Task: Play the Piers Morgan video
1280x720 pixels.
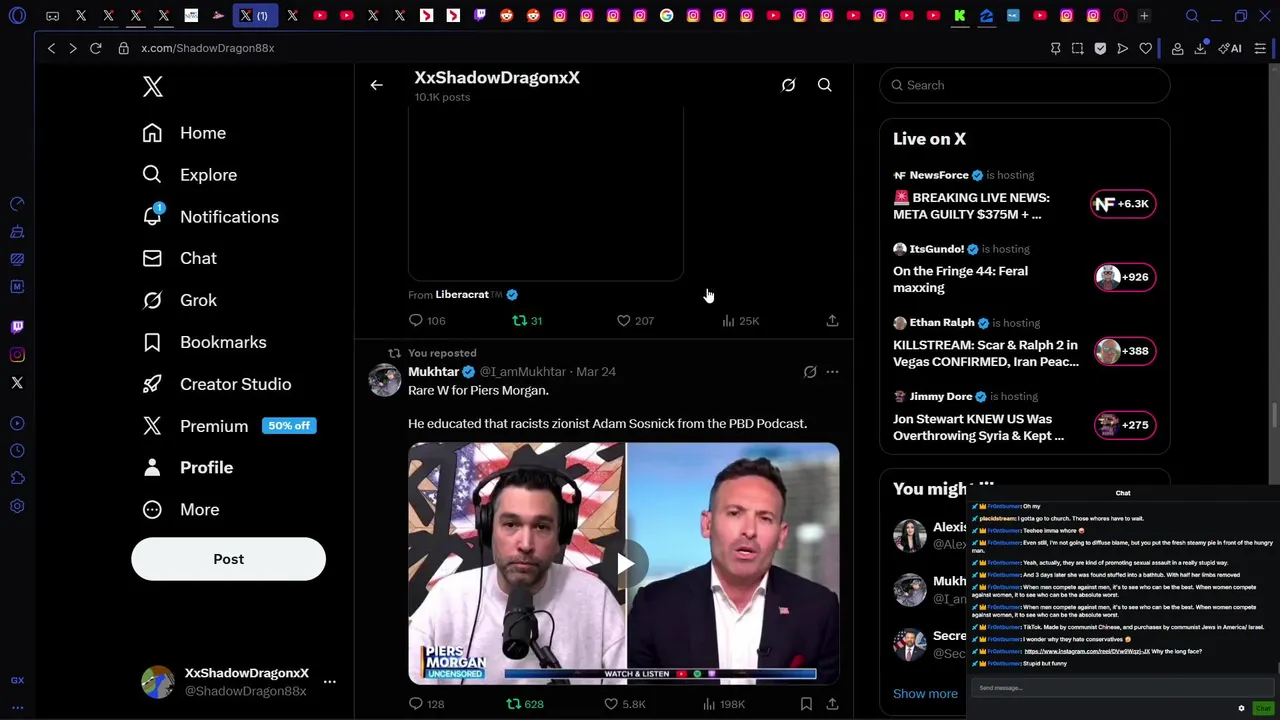Action: coord(624,564)
